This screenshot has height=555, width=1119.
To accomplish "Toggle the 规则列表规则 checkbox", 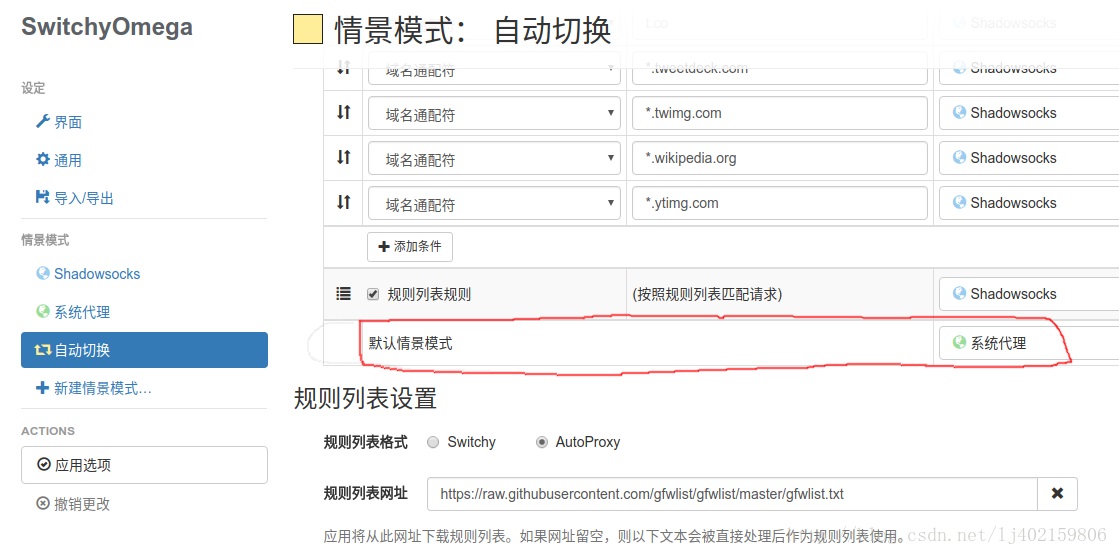I will click(x=373, y=294).
